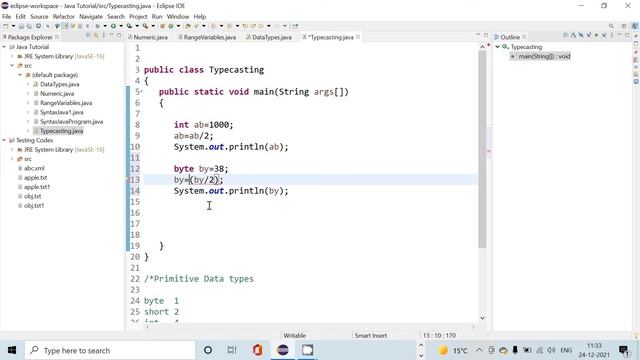Open the Navigate menu
Image resolution: width=640 pixels, height=360 pixels.
pyautogui.click(x=91, y=17)
